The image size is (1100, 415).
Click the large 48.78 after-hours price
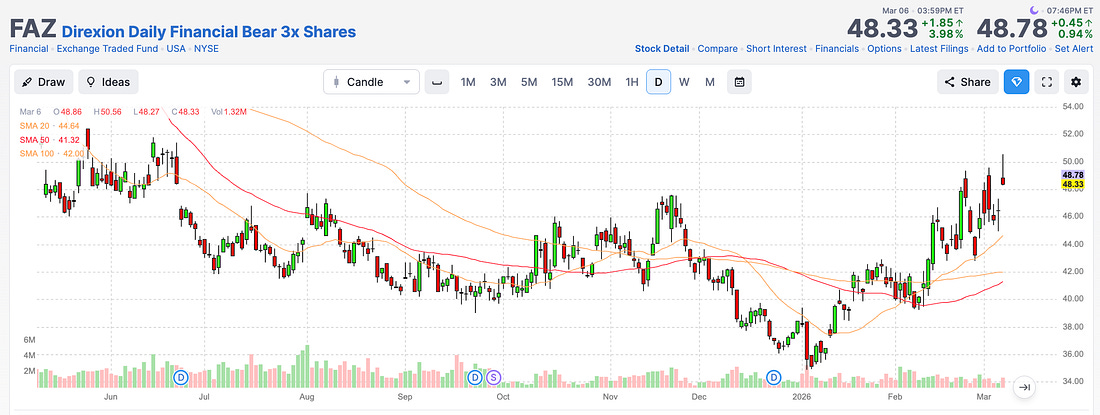point(1012,29)
